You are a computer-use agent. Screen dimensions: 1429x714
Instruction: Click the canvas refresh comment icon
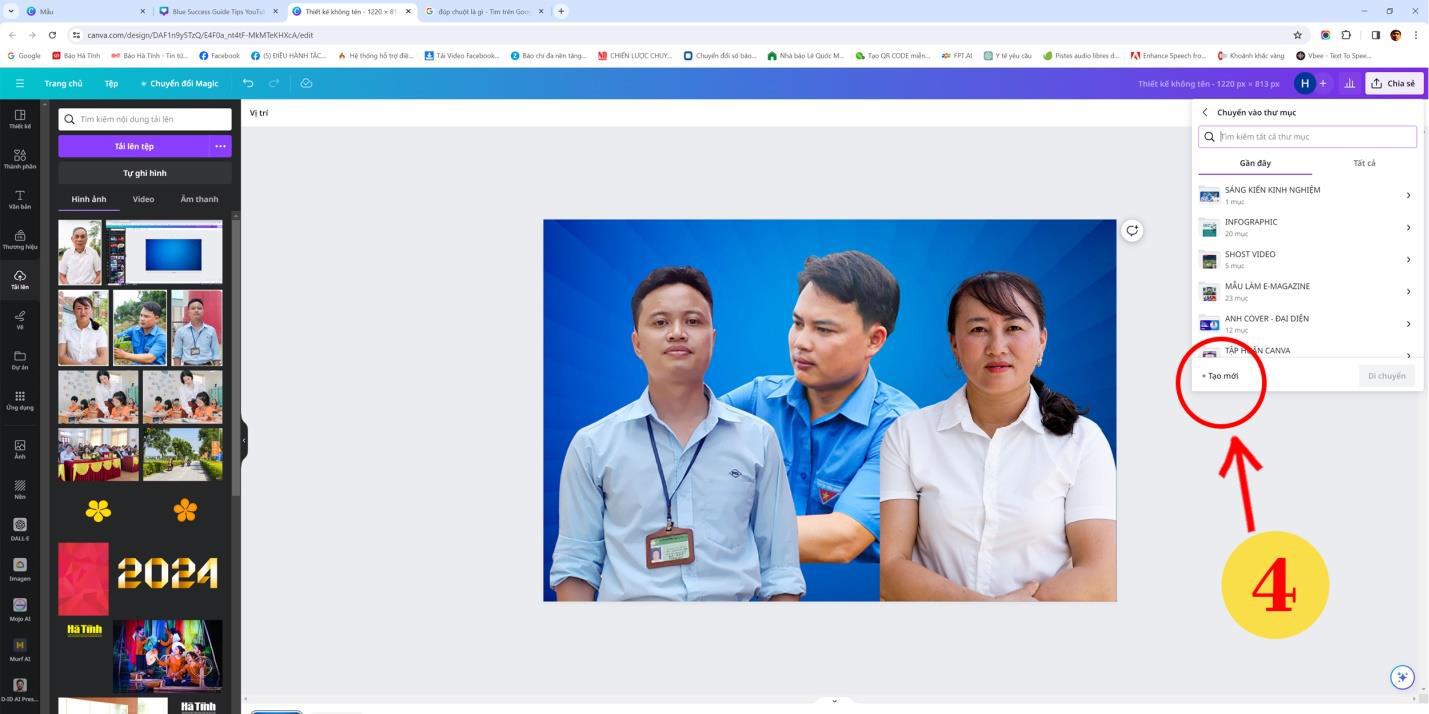pos(1132,230)
